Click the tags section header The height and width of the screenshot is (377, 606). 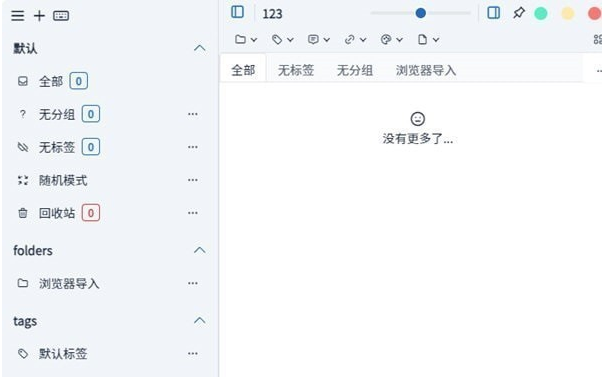[25, 321]
